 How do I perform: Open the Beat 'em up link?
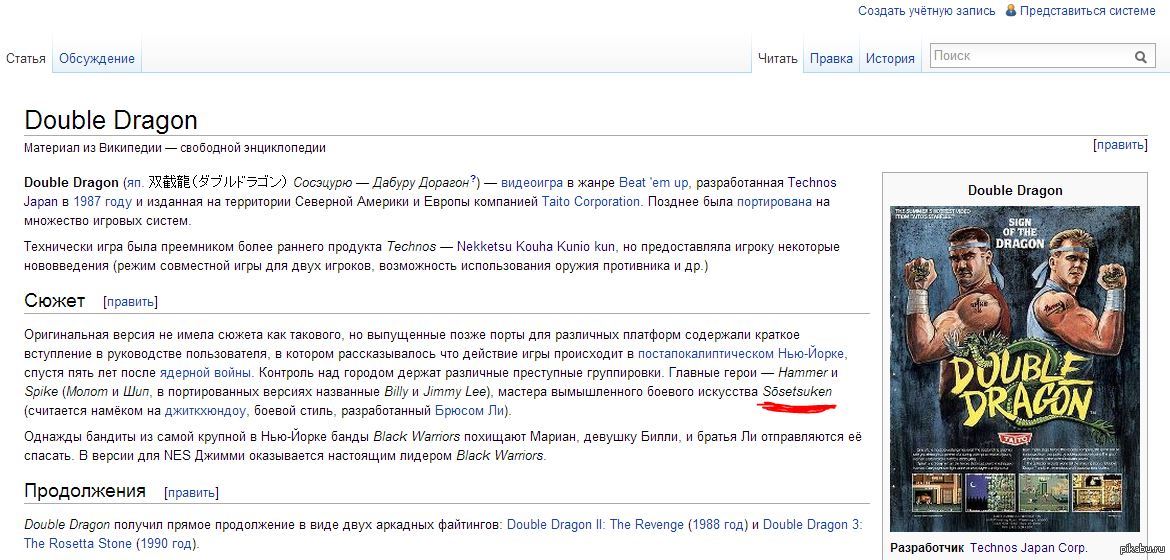[655, 182]
